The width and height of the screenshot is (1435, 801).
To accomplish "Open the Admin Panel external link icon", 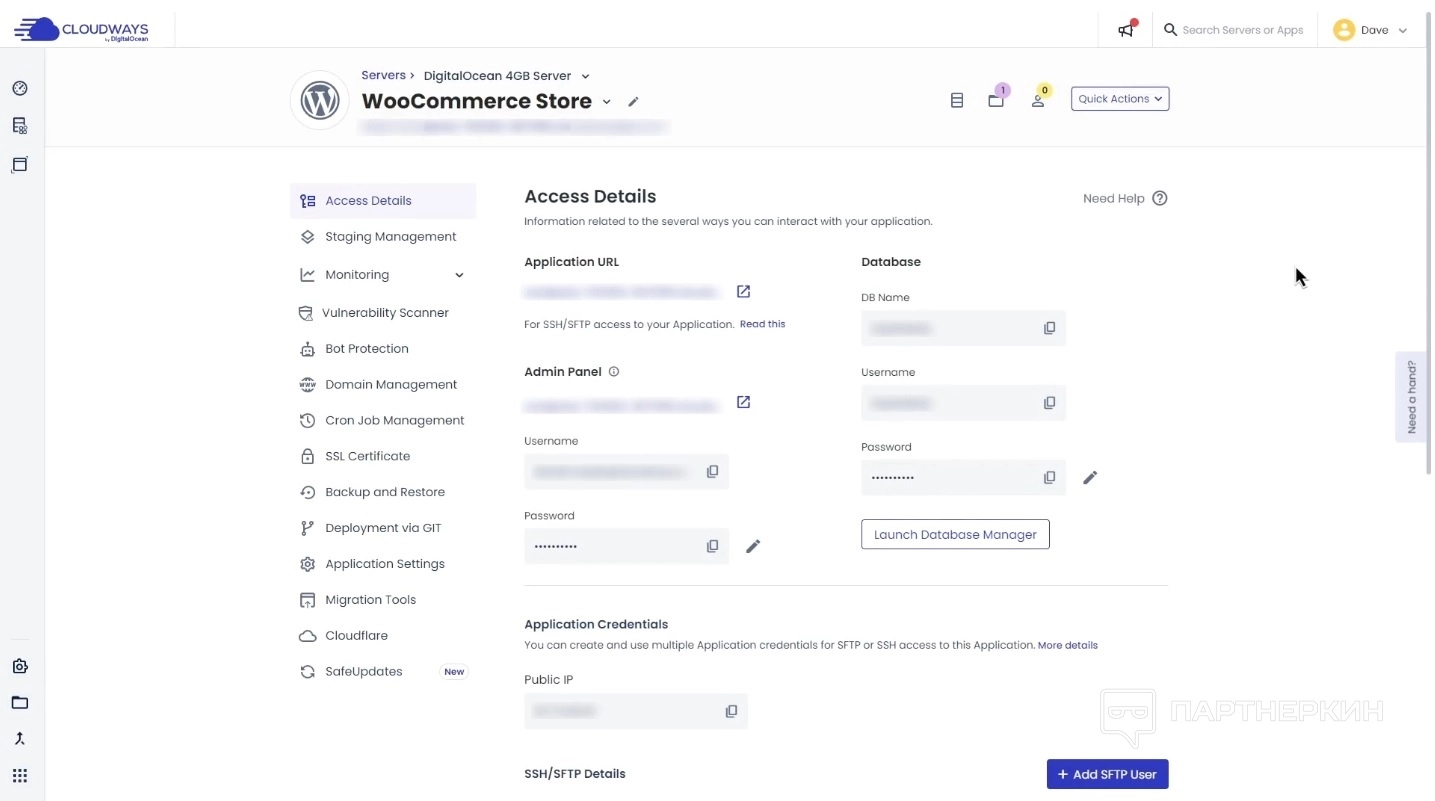I will [x=743, y=402].
